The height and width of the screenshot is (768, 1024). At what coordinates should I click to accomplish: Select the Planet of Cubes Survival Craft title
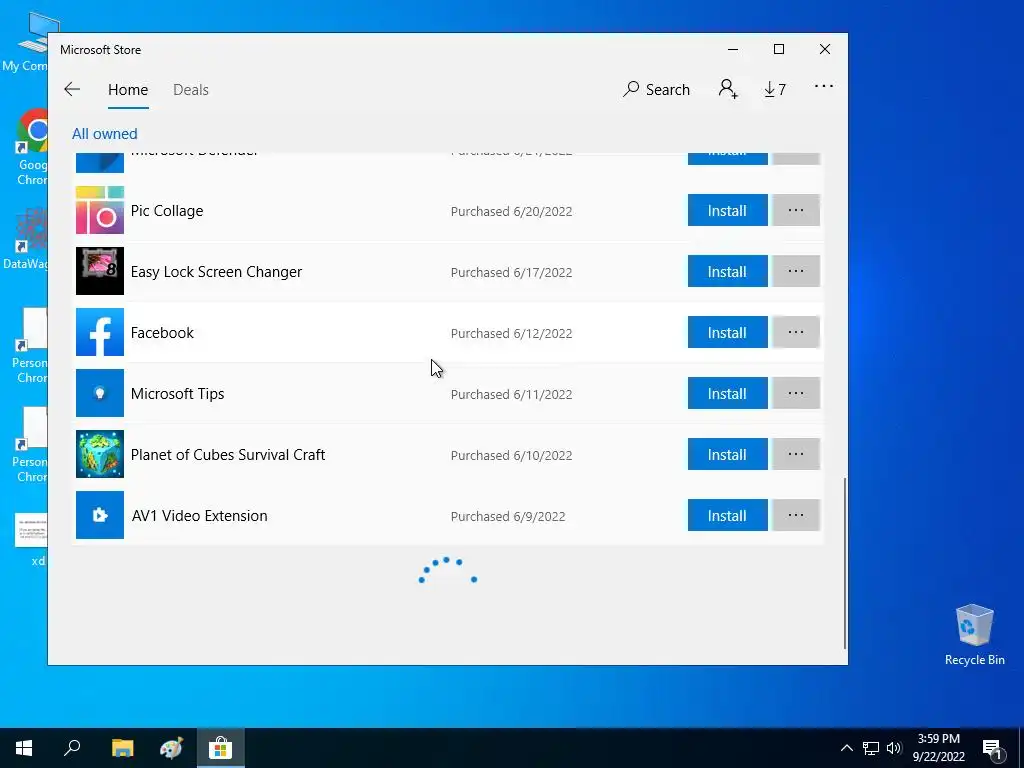[x=228, y=455]
